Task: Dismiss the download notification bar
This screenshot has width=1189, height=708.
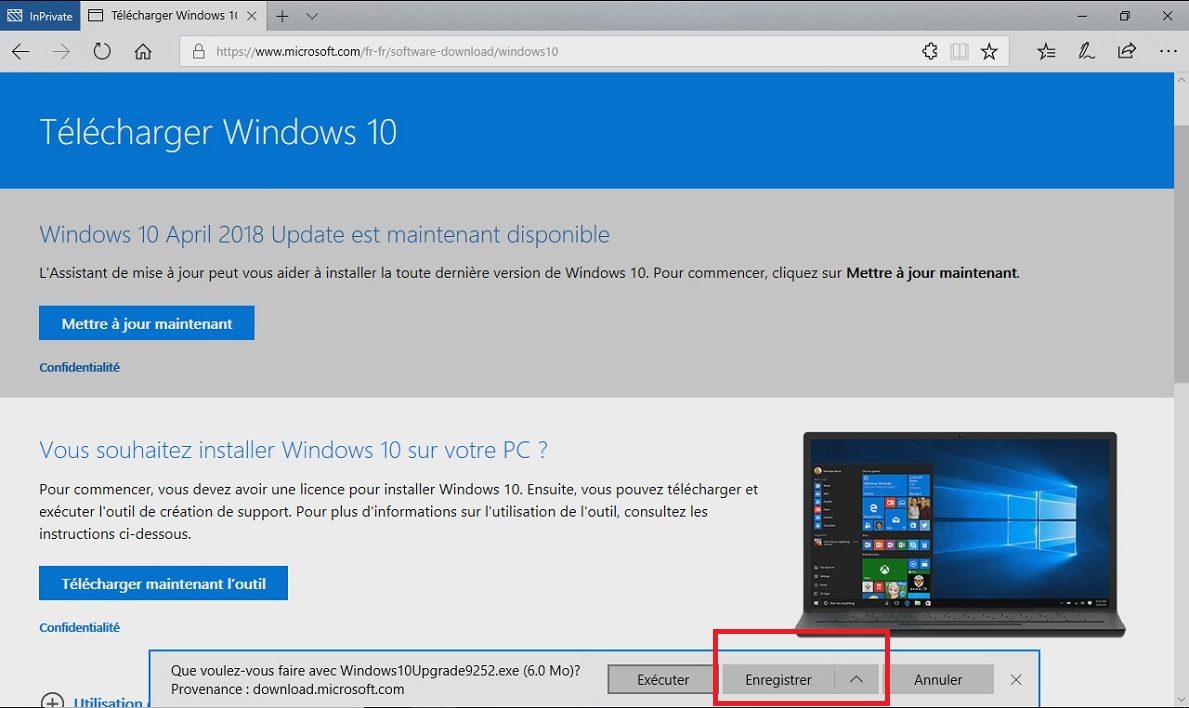Action: (1016, 680)
